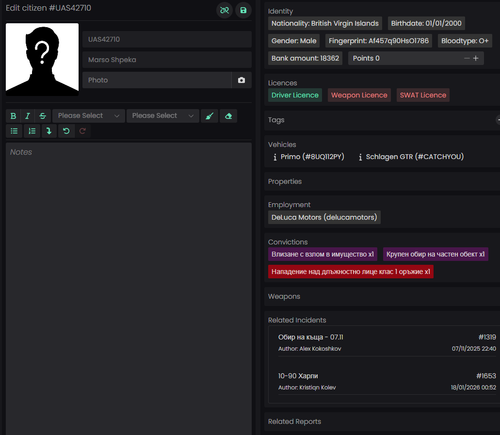Toggle strikethrough formatting
500x435 pixels.
point(43,116)
